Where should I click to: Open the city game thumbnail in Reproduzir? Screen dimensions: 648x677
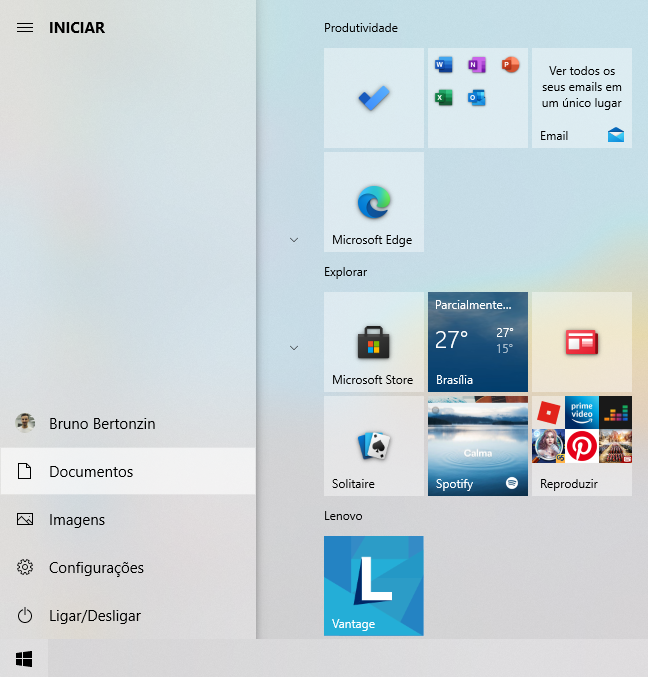(x=616, y=446)
